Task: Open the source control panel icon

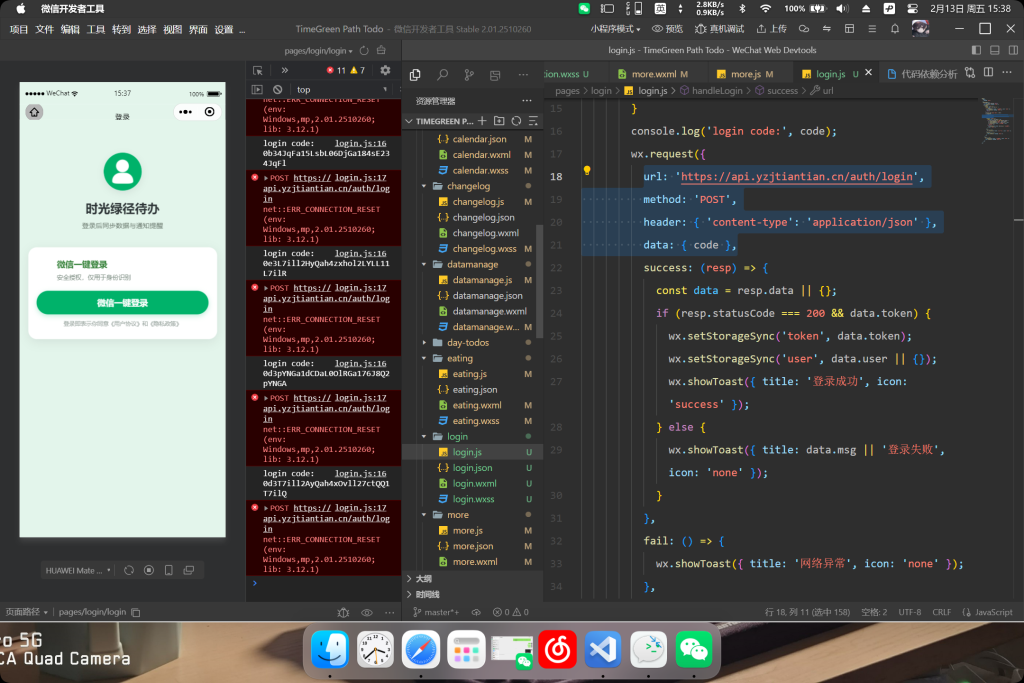Action: 468,75
